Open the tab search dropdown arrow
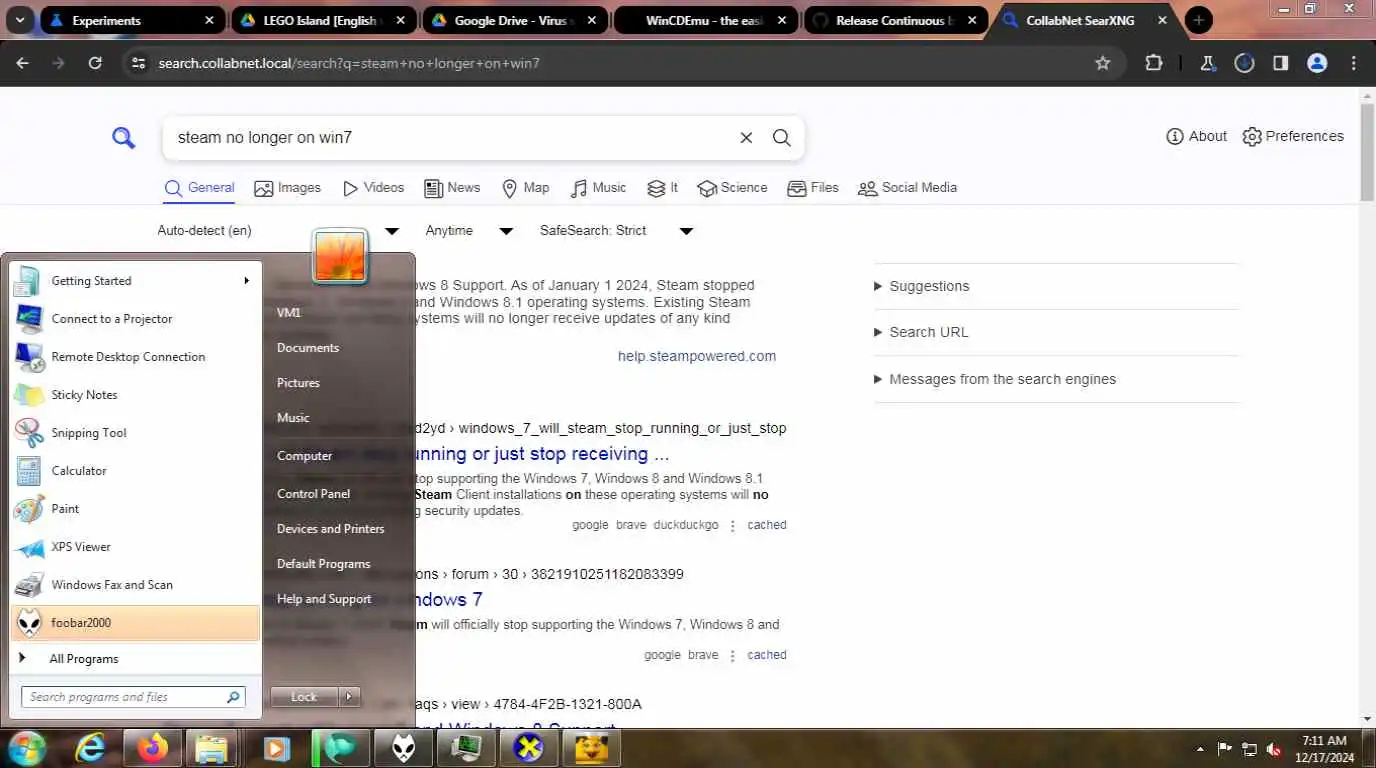The image size is (1376, 768). [x=20, y=20]
